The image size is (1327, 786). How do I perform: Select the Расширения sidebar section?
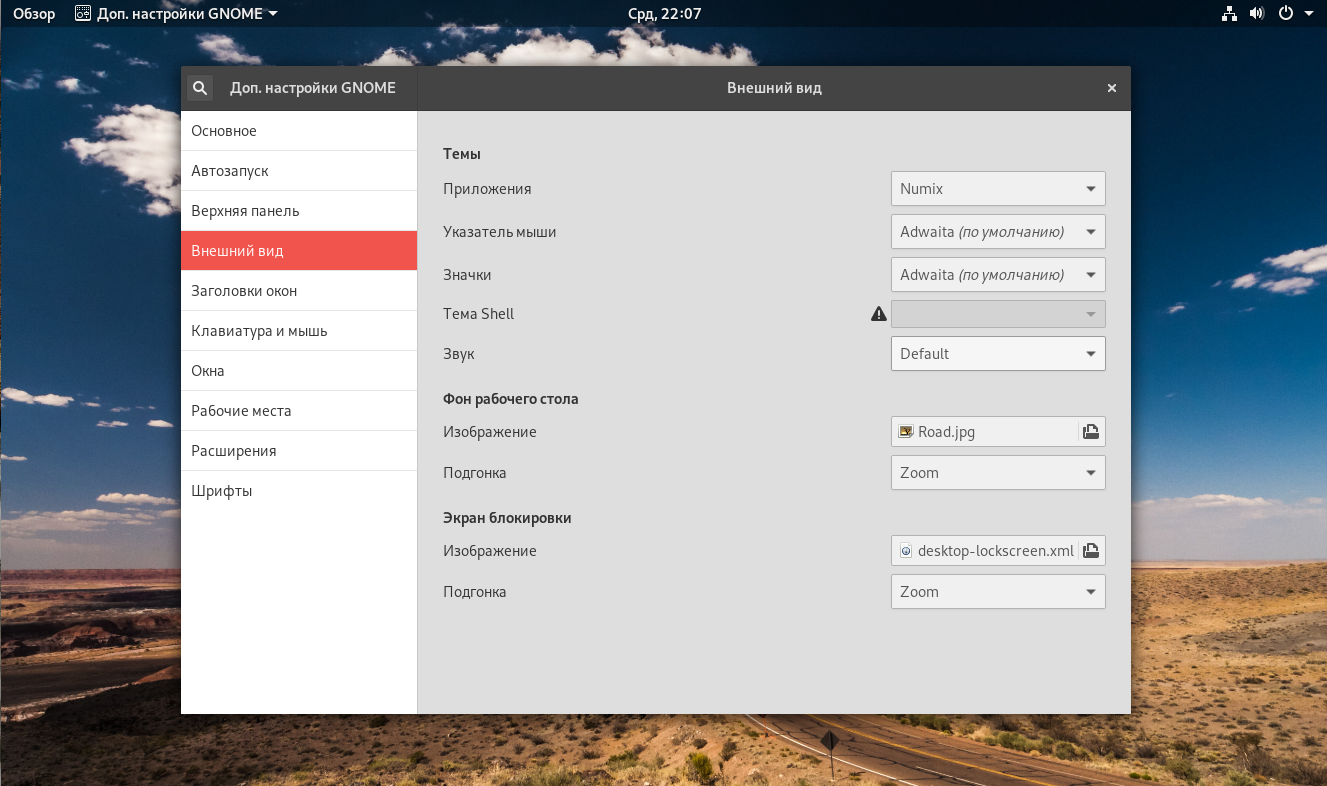299,451
